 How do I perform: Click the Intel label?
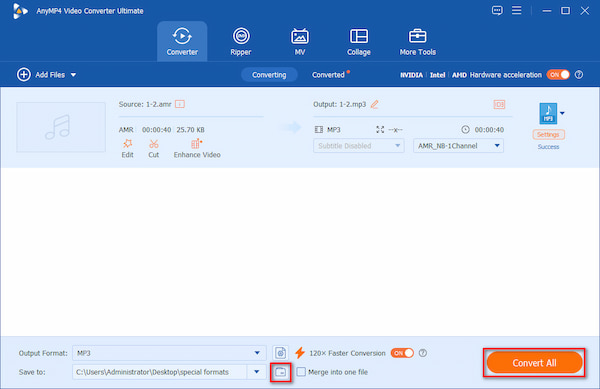(437, 75)
